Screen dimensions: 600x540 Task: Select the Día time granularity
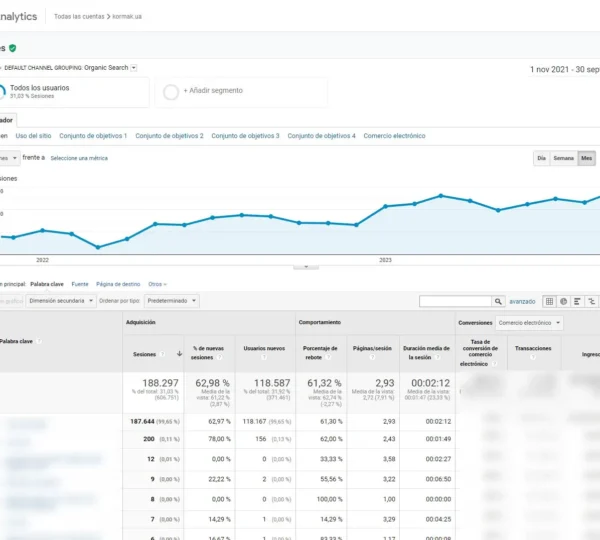point(541,158)
